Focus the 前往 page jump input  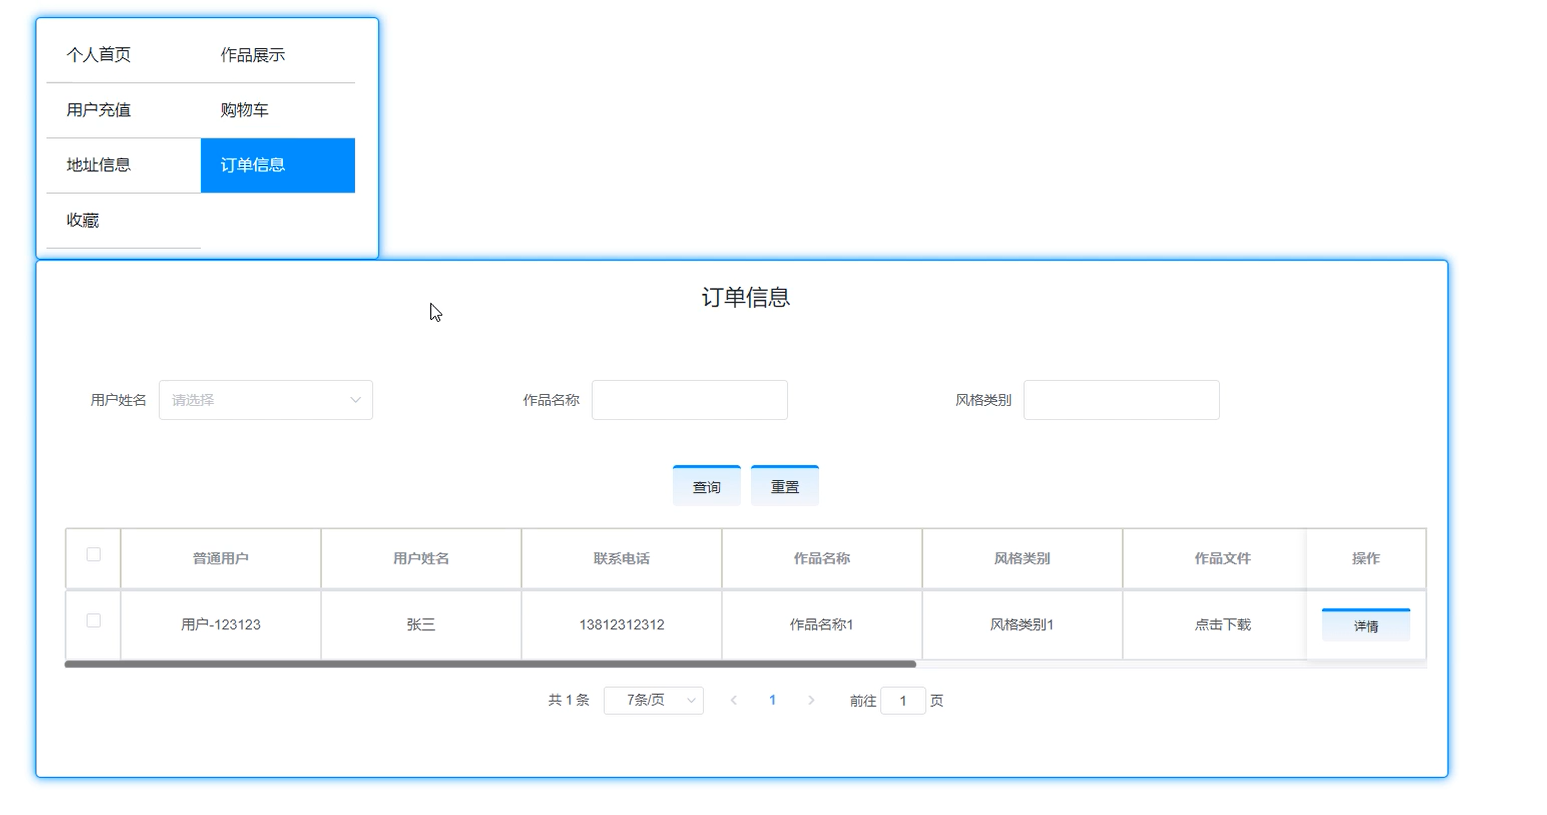(x=903, y=701)
